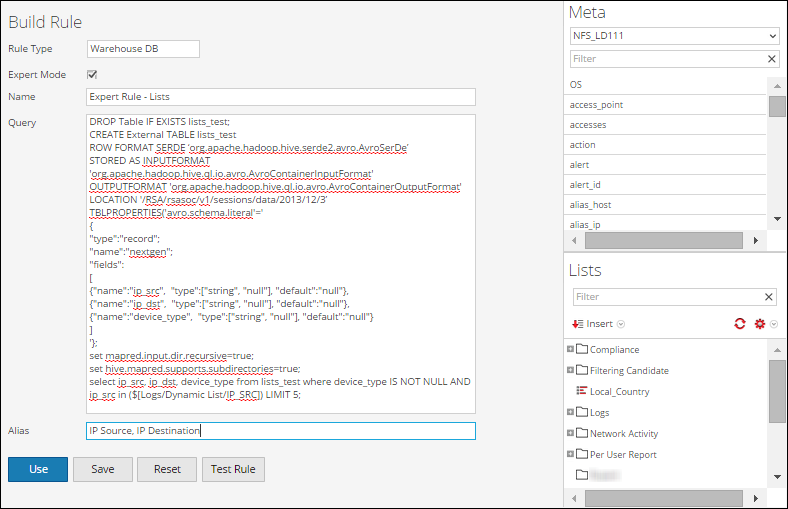Click Lists horizontal scroll left arrow
The width and height of the screenshot is (788, 509).
pos(574,498)
